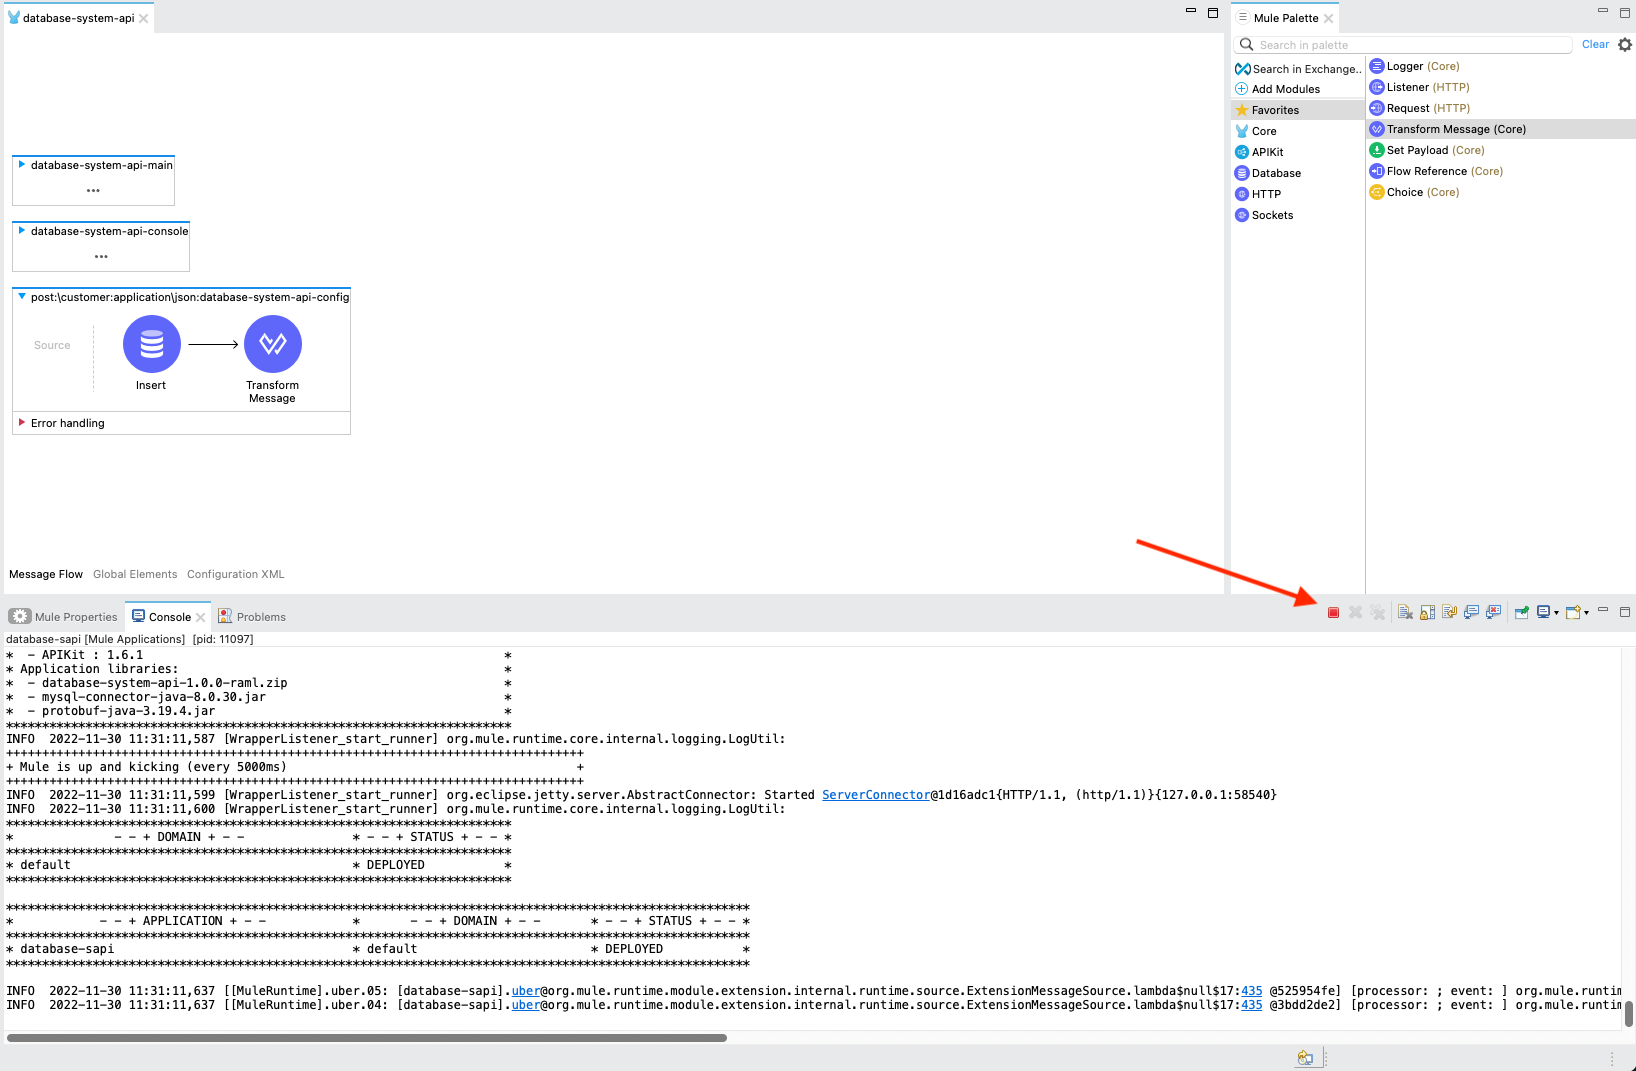Select the Database module in palette
The height and width of the screenshot is (1071, 1636).
click(x=1275, y=173)
